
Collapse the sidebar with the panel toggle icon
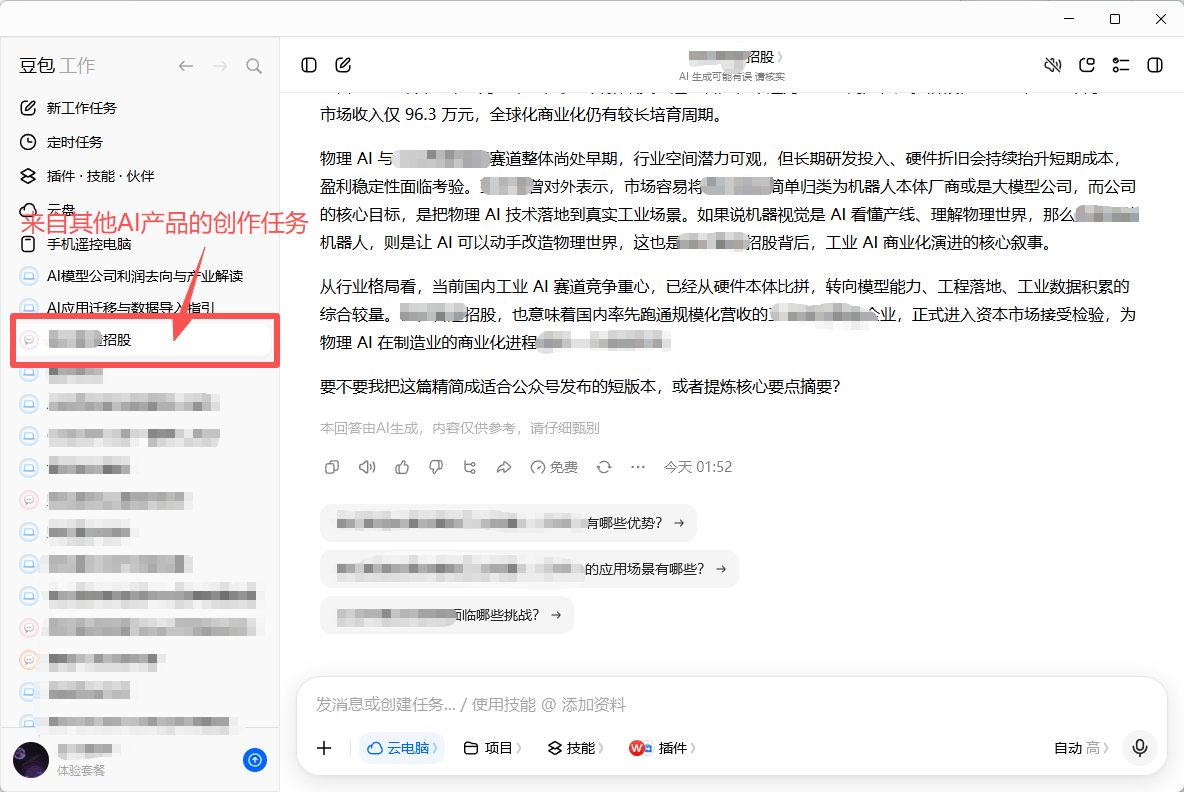[x=309, y=65]
